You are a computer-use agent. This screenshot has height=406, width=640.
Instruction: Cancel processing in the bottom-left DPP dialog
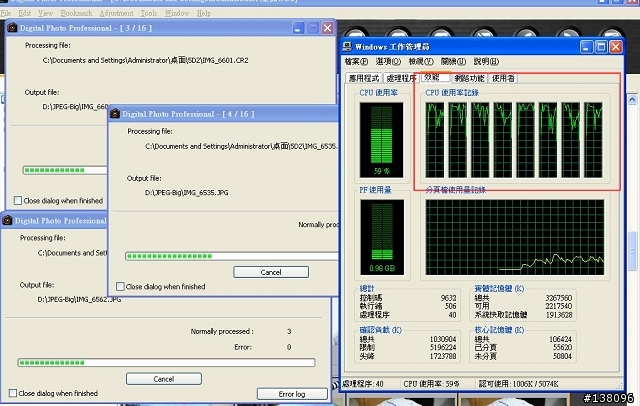pos(164,379)
